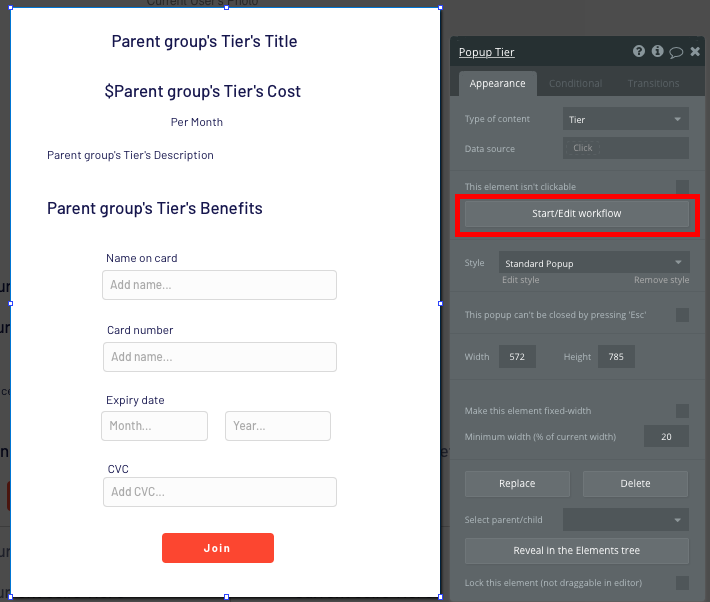The width and height of the screenshot is (710, 602).
Task: Expand the Standard Popup style dropdown
Action: pyautogui.click(x=594, y=263)
